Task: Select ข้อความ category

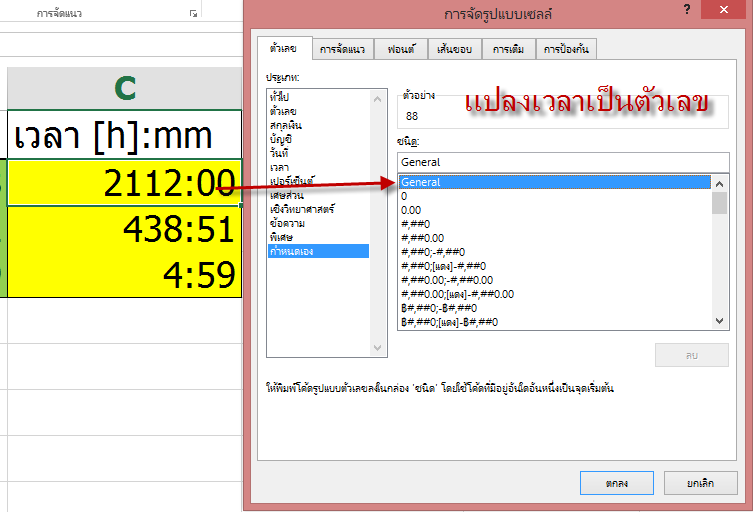Action: [318, 223]
